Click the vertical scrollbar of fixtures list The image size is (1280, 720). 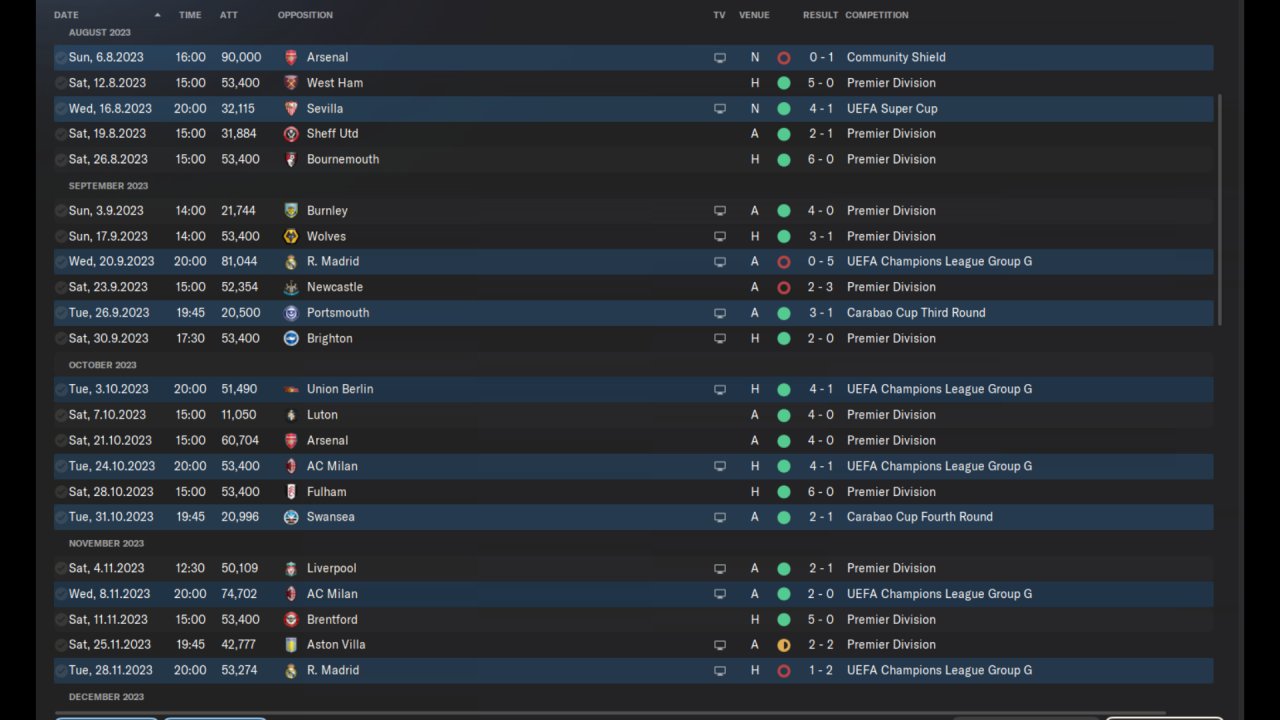tap(1219, 210)
